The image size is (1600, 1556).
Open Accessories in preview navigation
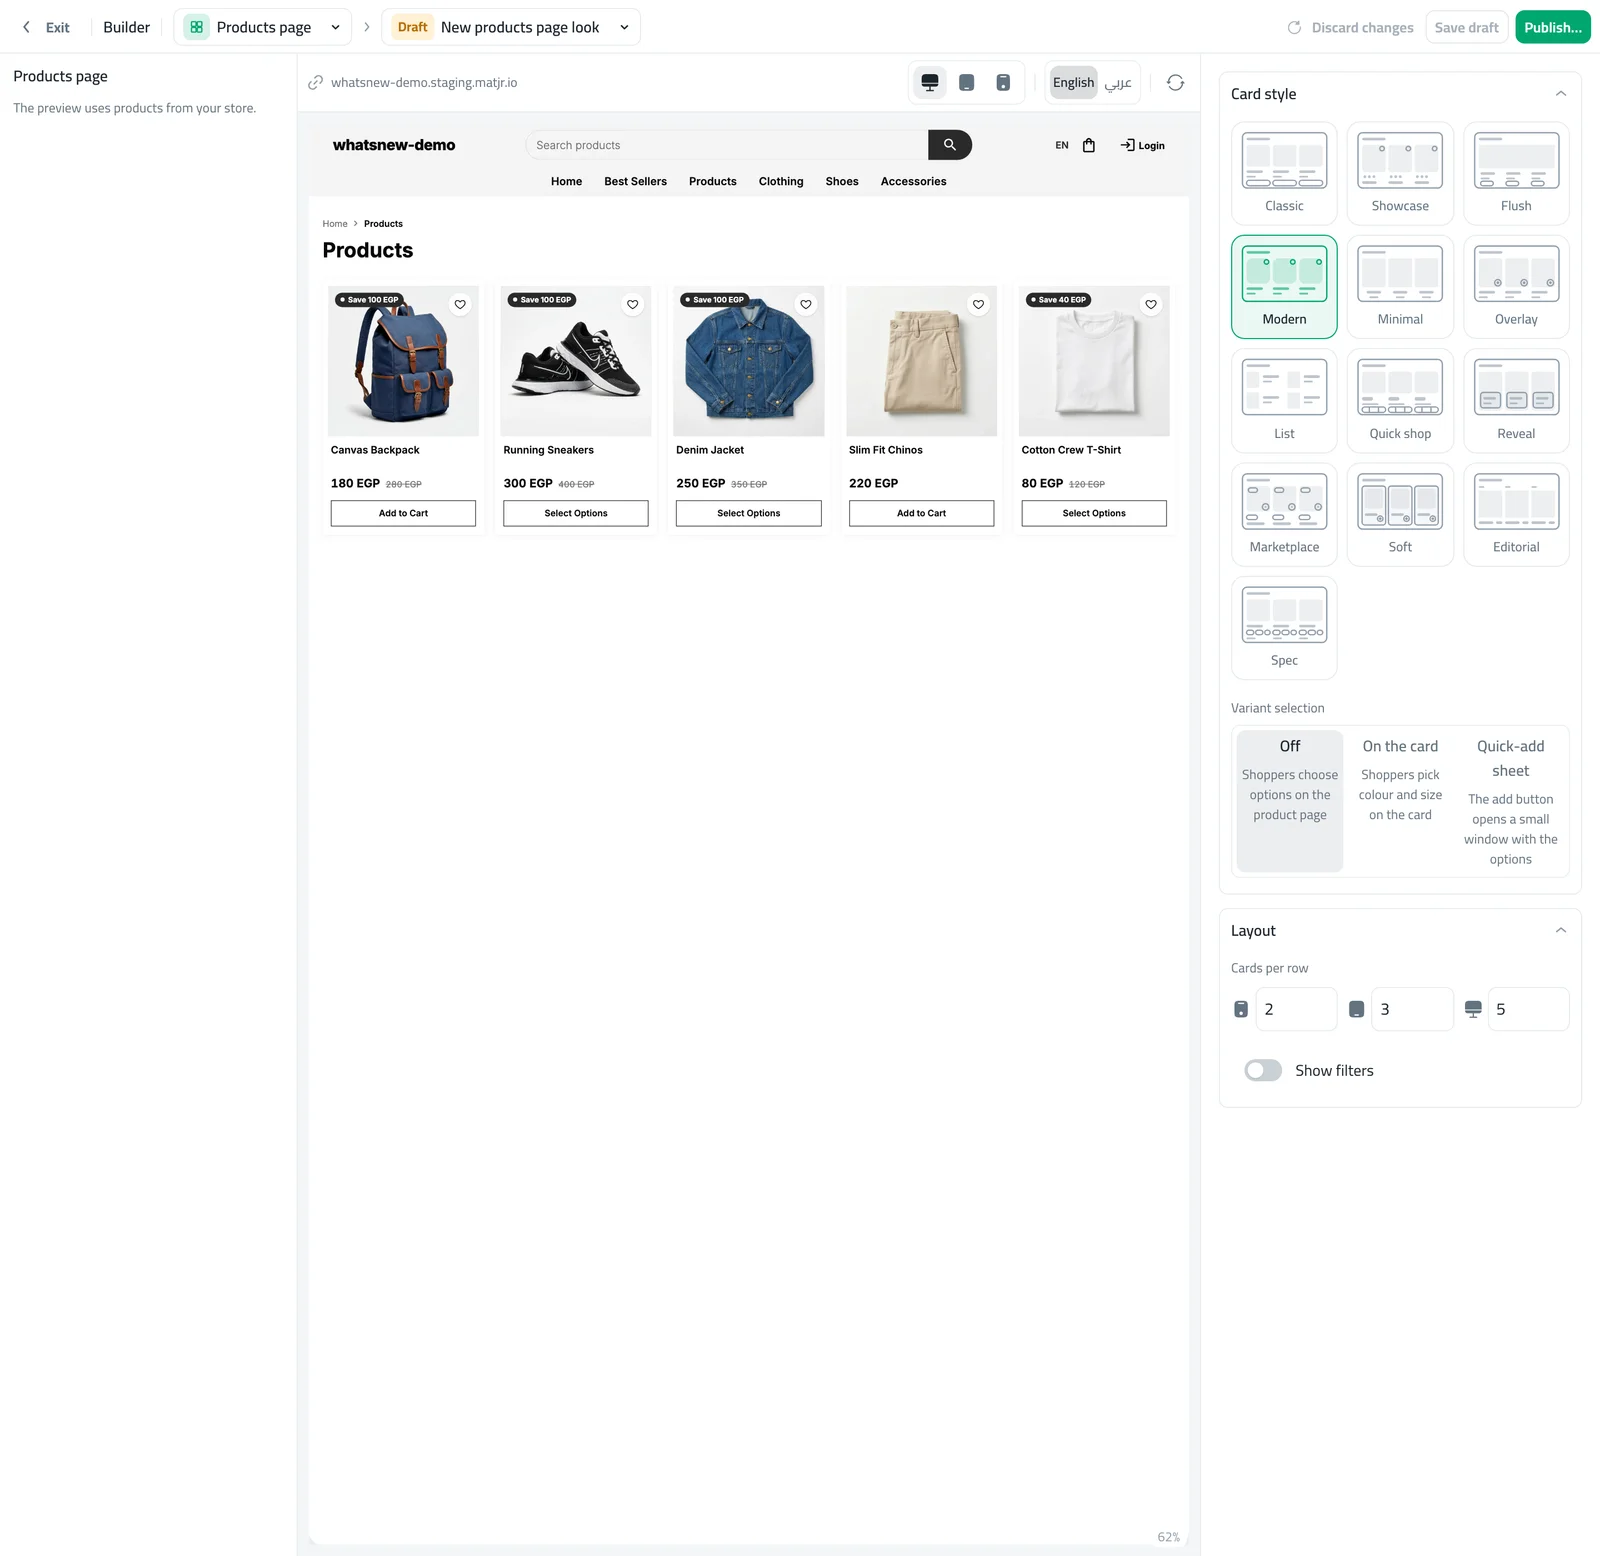[x=913, y=181]
